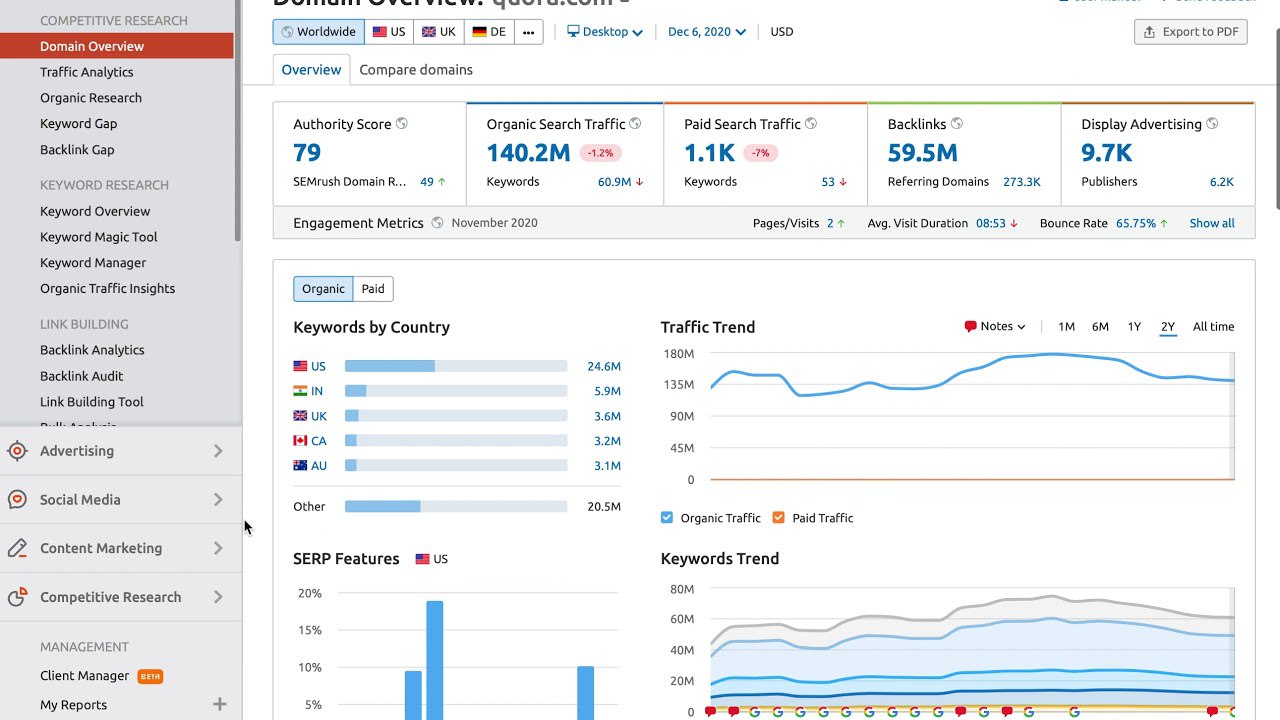Click the US flag in Keywords by Country
Image resolution: width=1280 pixels, height=720 pixels.
point(300,366)
